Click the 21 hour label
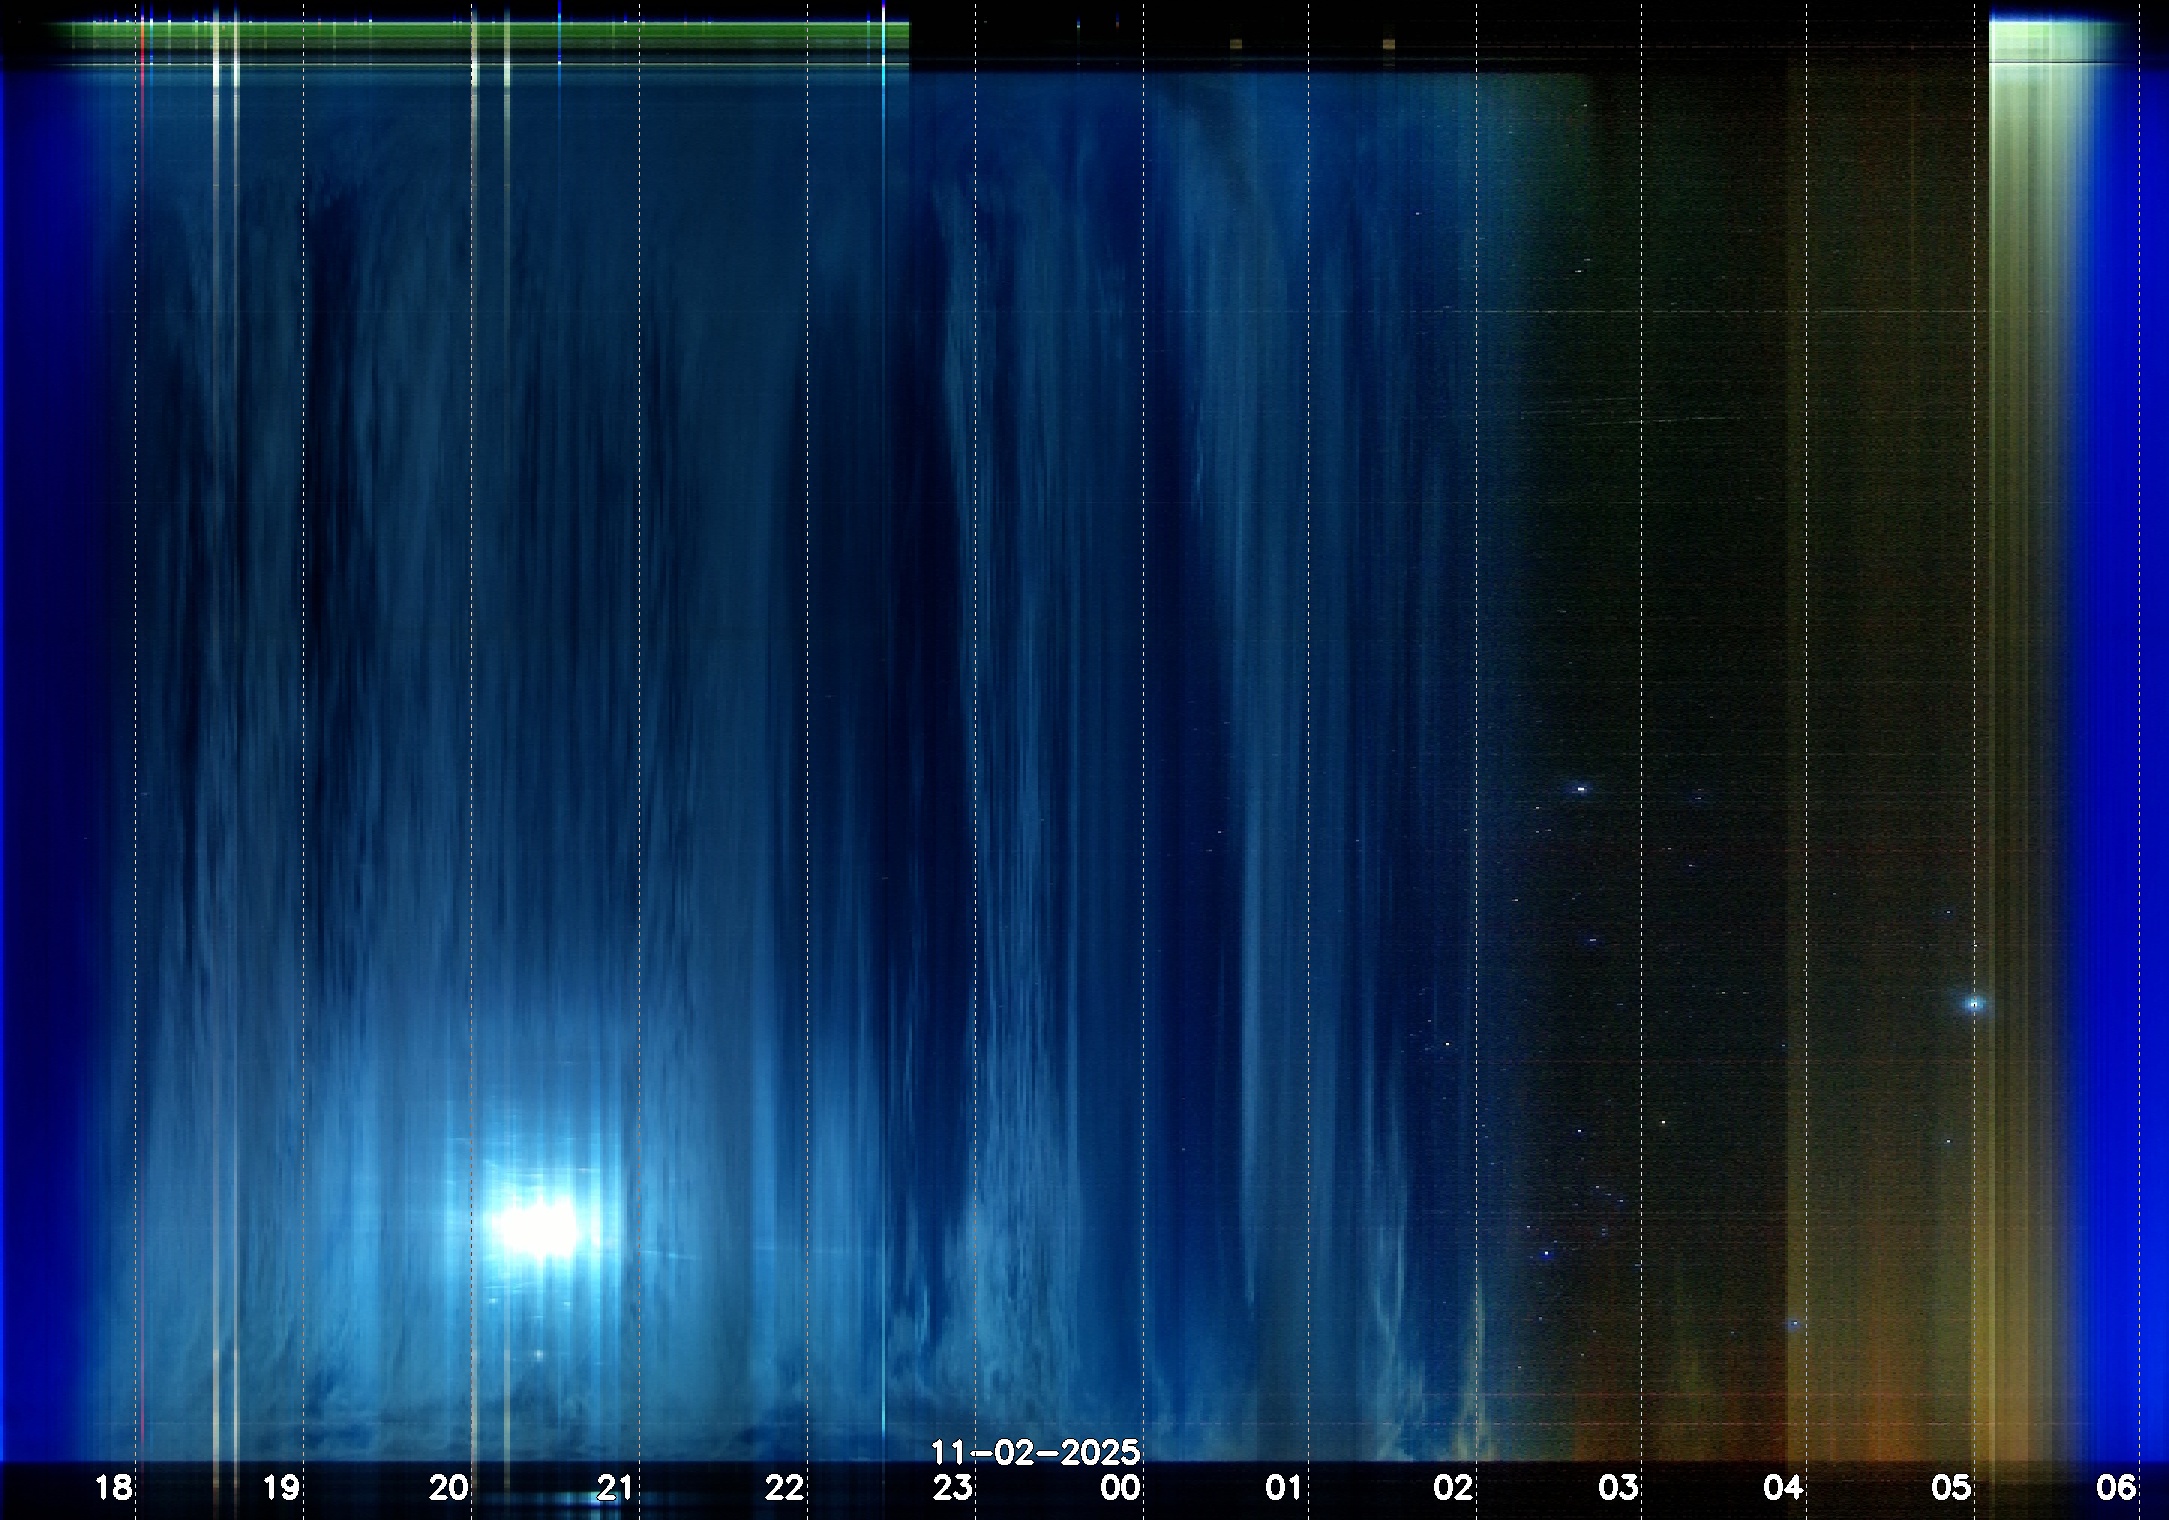The image size is (2169, 1520). (615, 1488)
